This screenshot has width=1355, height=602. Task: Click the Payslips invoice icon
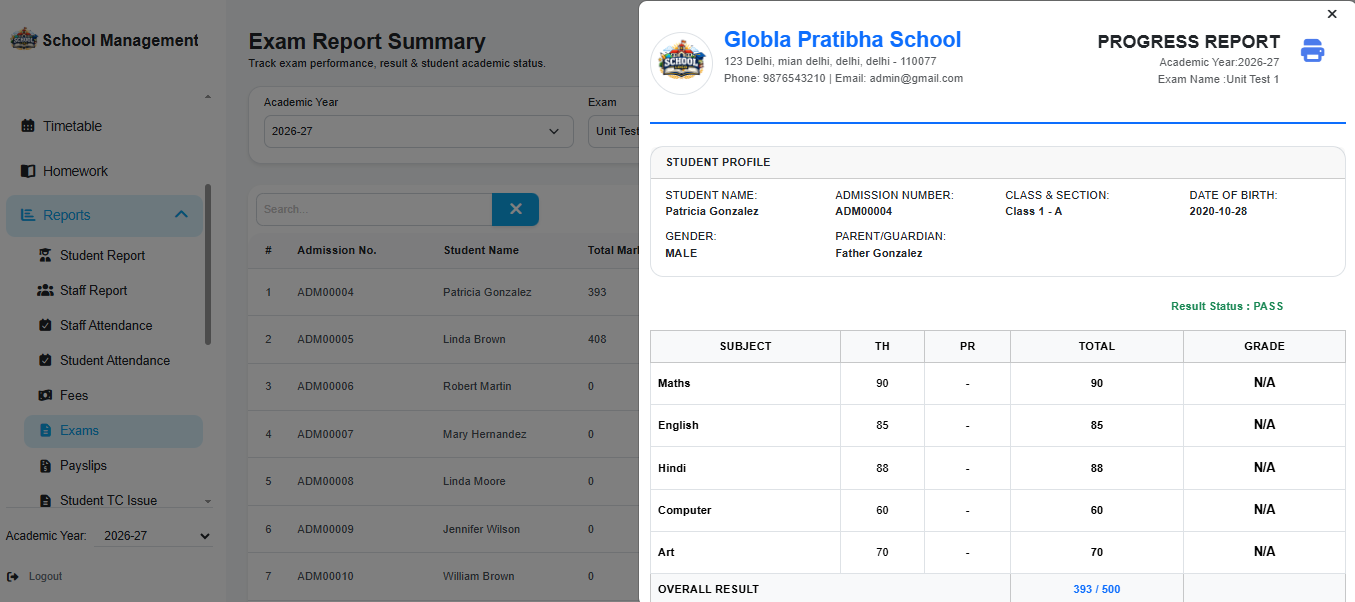(45, 465)
